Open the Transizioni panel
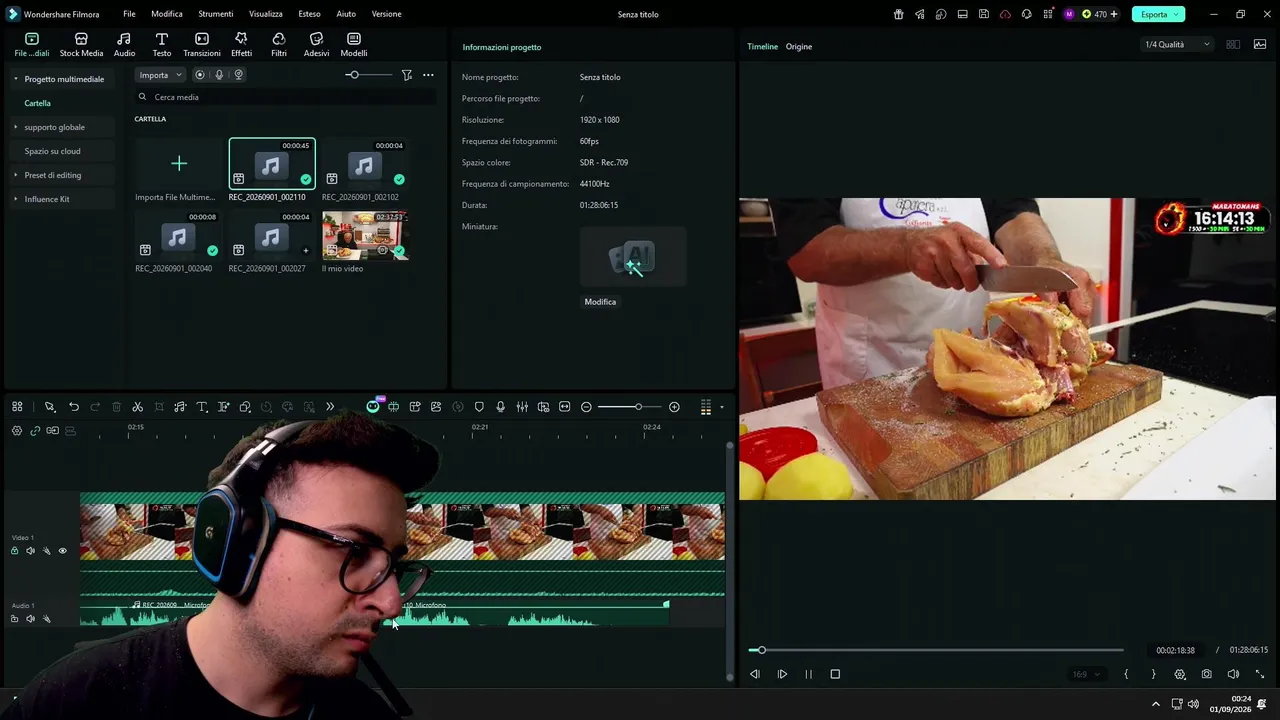Image resolution: width=1280 pixels, height=720 pixels. point(202,44)
